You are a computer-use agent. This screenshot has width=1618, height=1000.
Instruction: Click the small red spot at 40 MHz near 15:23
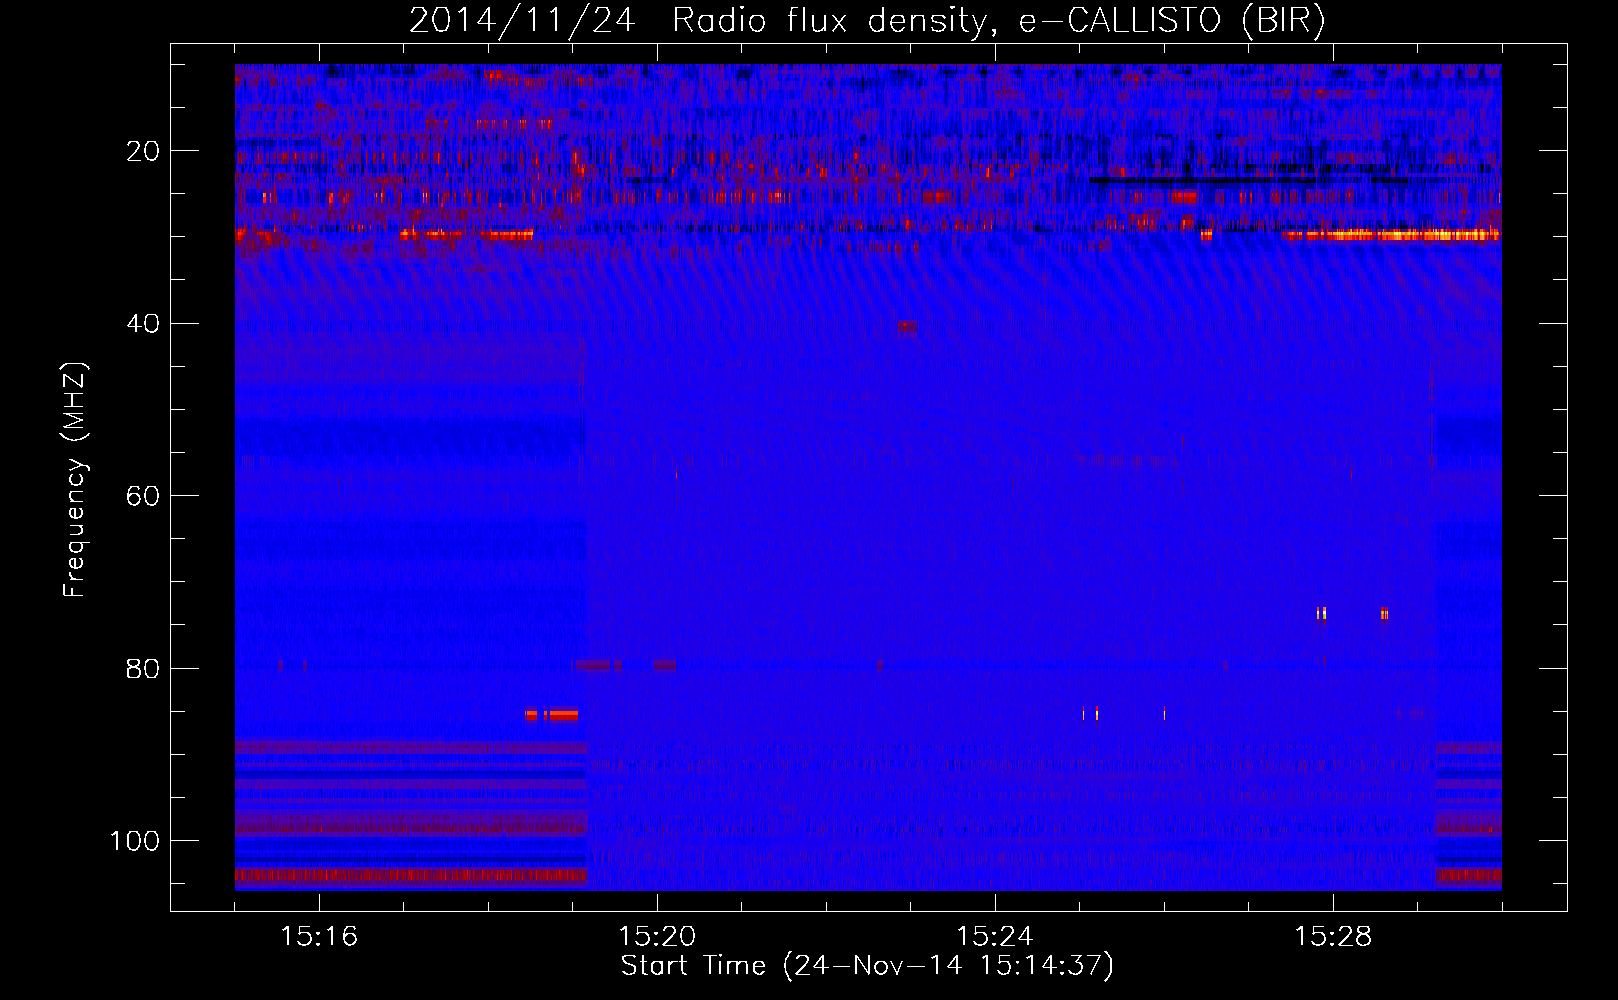tap(907, 327)
